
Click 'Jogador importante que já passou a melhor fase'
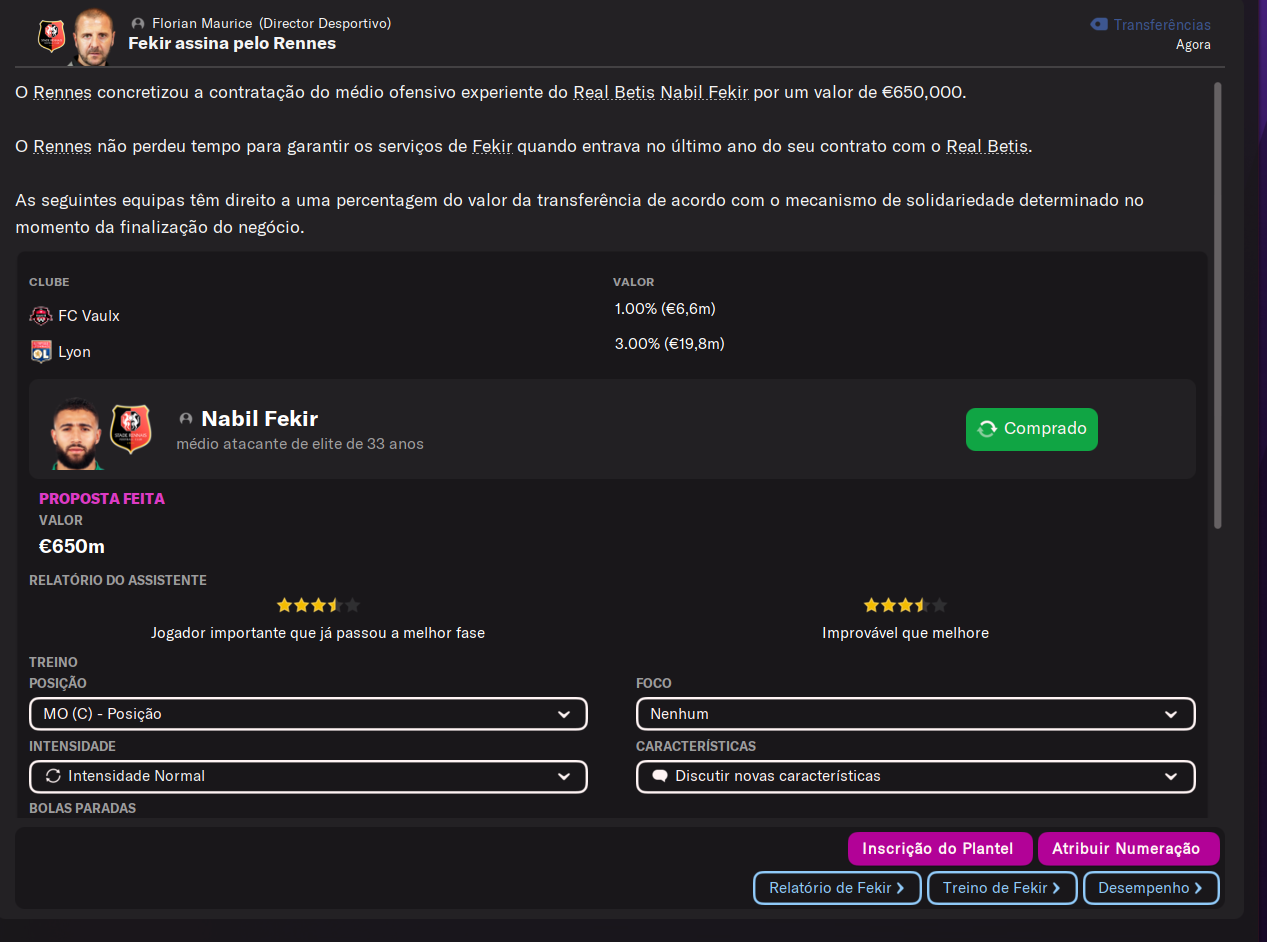(x=318, y=633)
